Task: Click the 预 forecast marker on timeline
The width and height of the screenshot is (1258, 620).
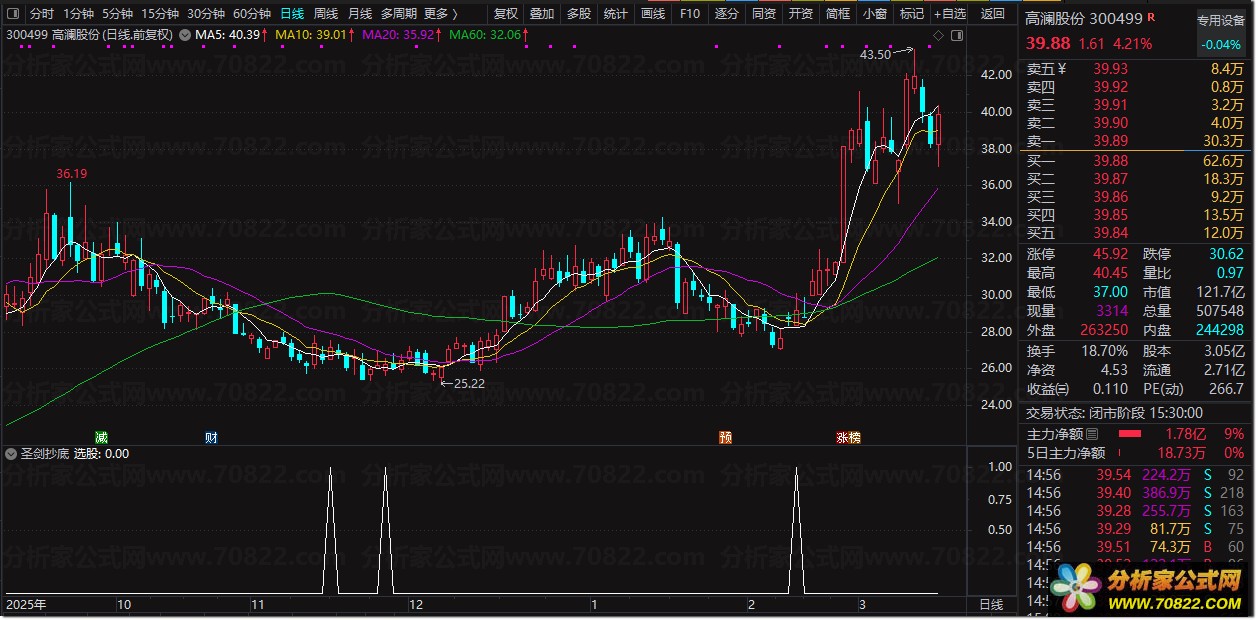Action: click(726, 438)
